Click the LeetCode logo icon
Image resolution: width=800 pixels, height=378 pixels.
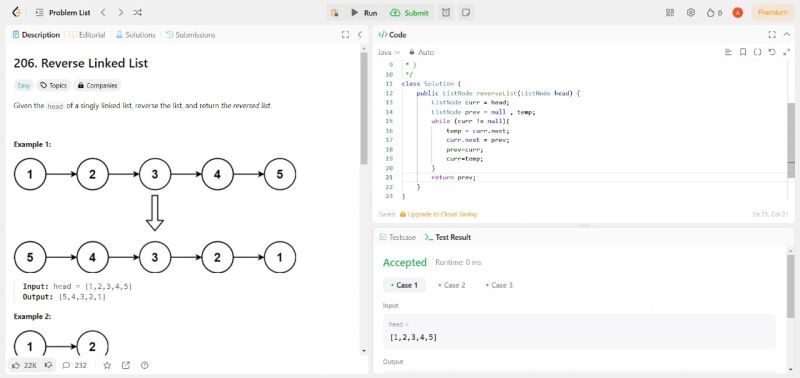click(x=16, y=12)
